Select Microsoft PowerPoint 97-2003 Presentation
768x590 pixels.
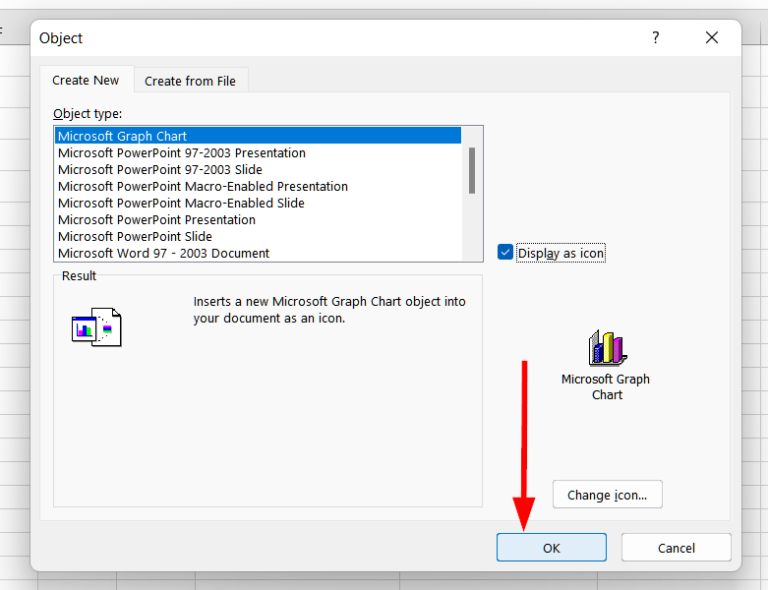tap(258, 153)
